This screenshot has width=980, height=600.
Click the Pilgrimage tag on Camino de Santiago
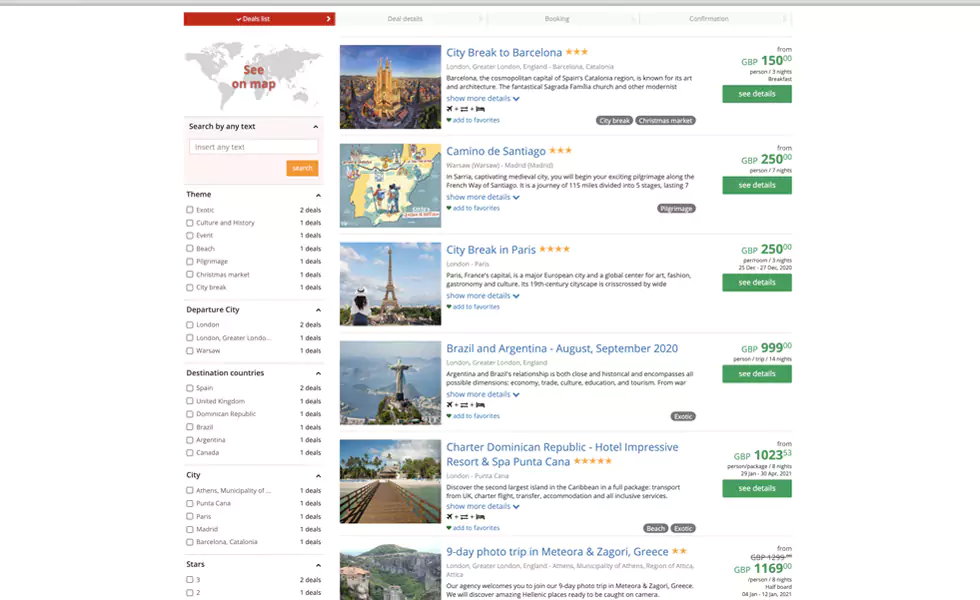[676, 209]
